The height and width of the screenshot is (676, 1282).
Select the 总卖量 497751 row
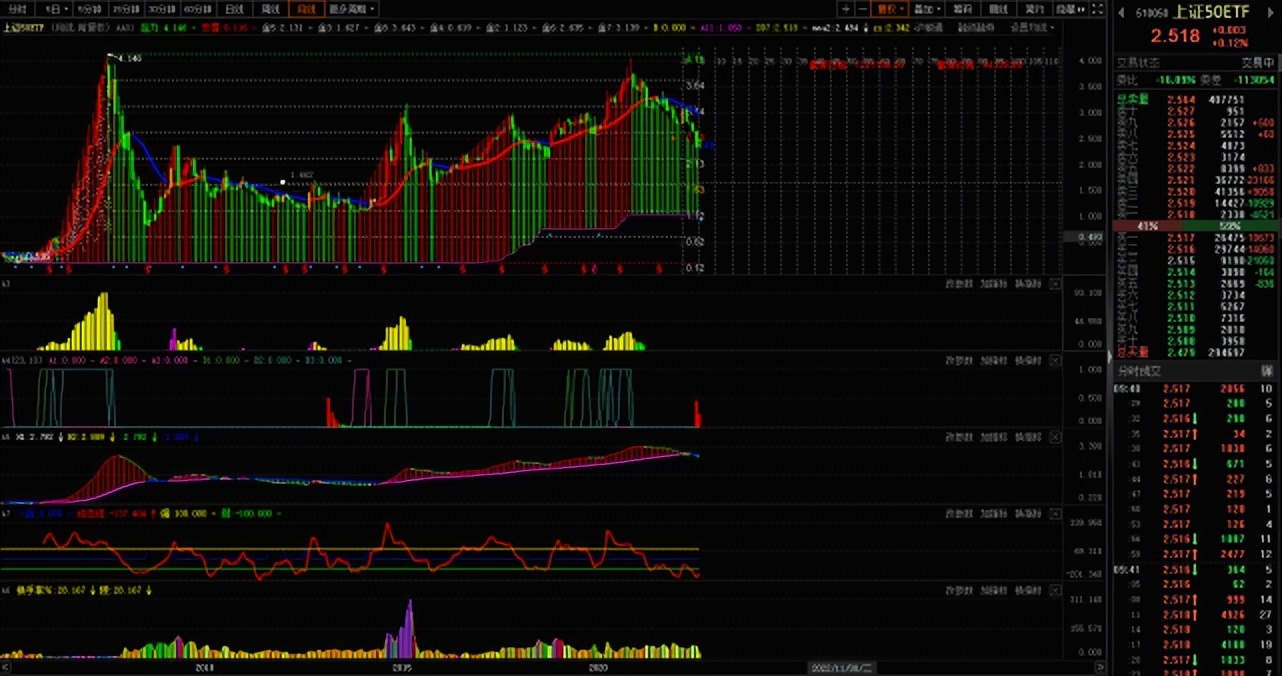pos(1197,99)
